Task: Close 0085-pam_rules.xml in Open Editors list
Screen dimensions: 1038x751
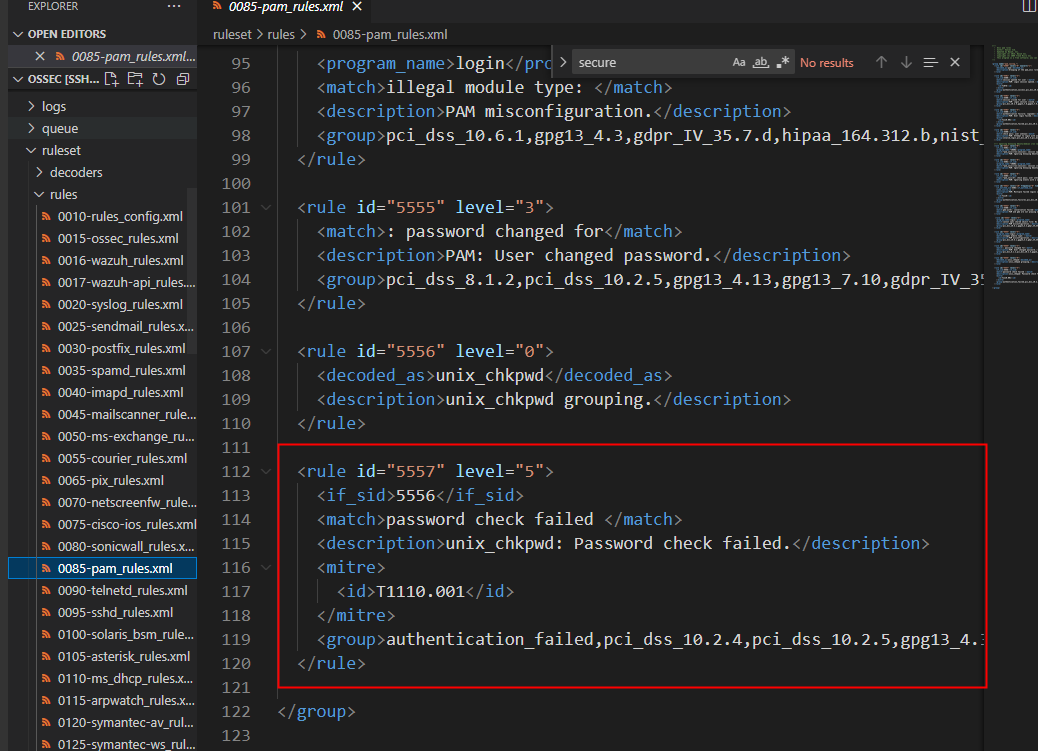Action: pos(40,56)
